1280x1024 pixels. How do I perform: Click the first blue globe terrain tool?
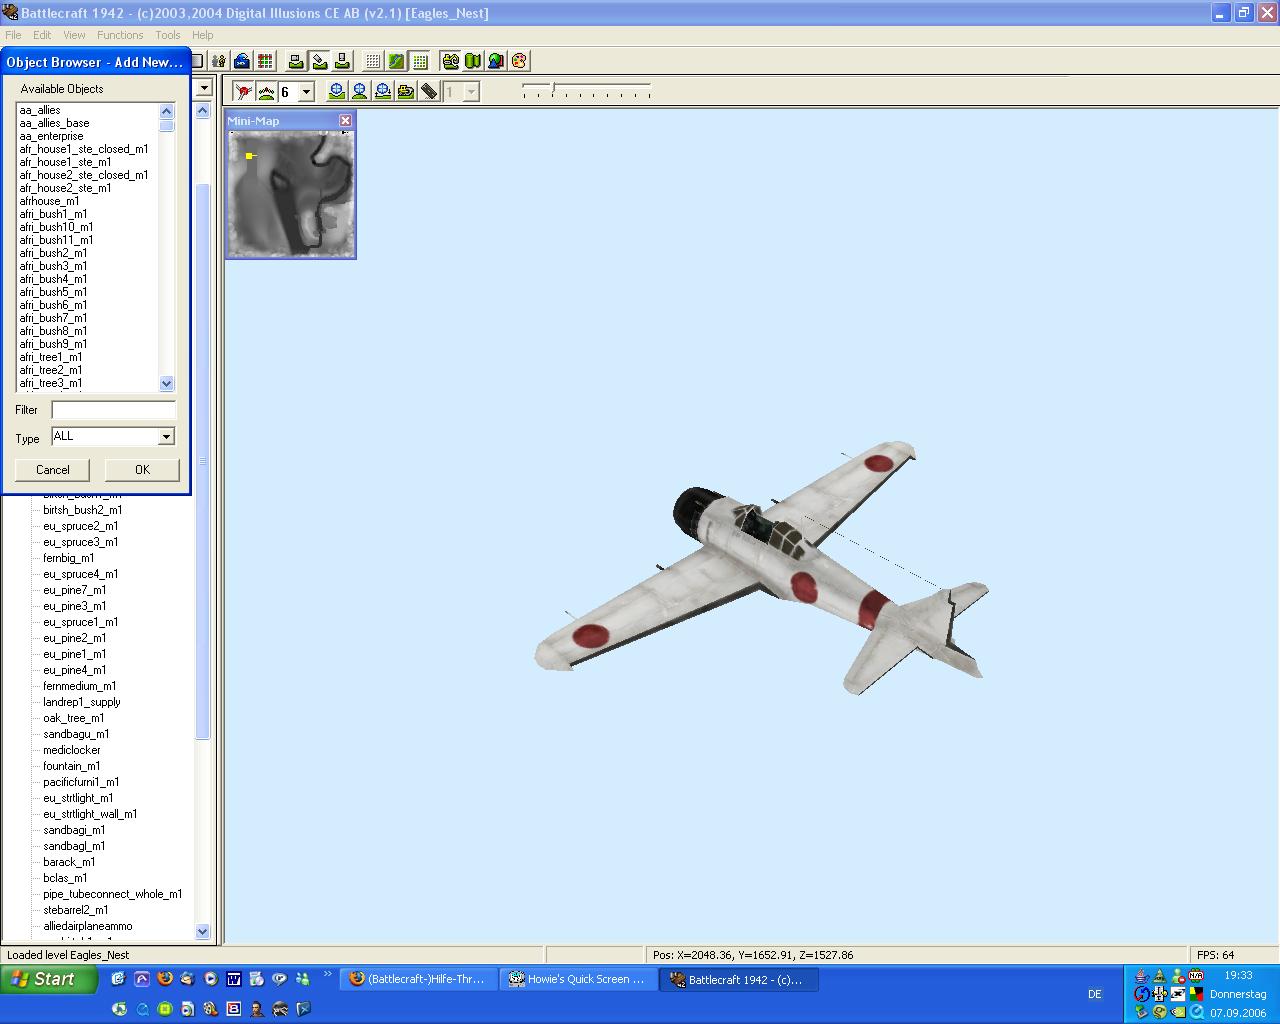tap(337, 92)
